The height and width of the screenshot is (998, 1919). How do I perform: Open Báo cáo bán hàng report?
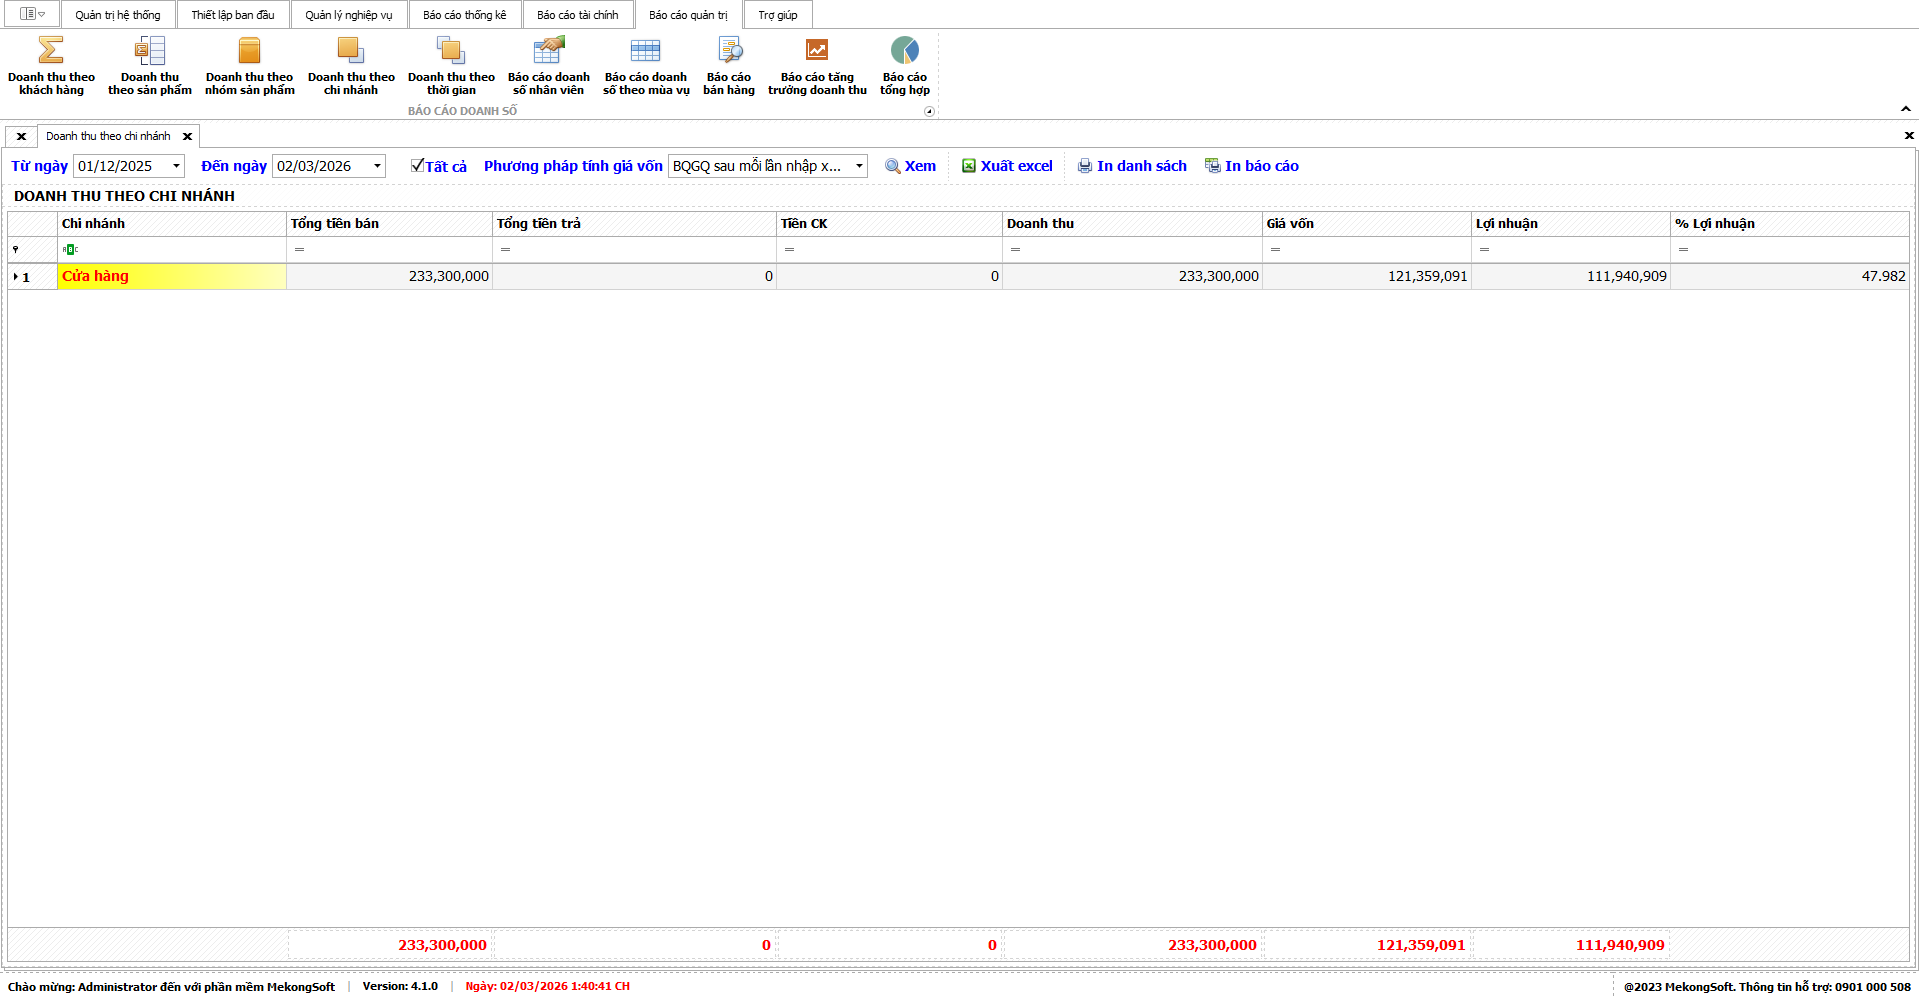729,66
